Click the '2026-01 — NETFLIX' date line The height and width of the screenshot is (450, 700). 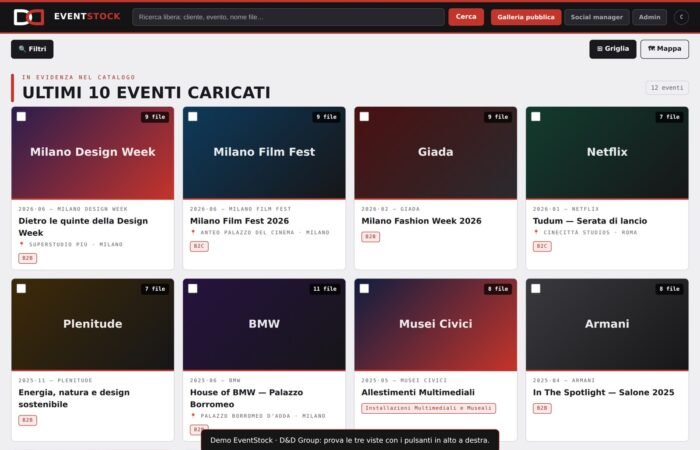tap(566, 209)
